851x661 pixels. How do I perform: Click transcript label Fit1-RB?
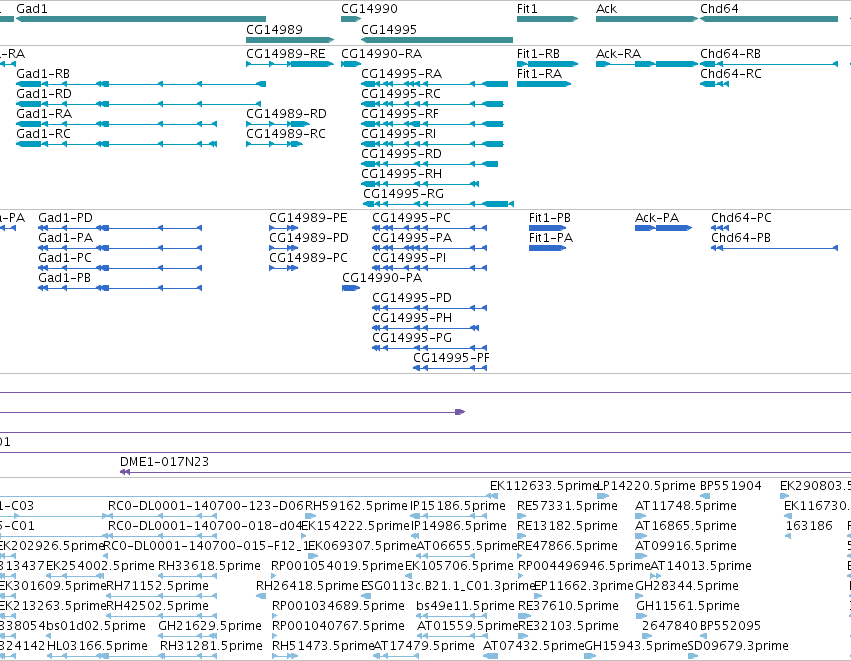pyautogui.click(x=538, y=54)
